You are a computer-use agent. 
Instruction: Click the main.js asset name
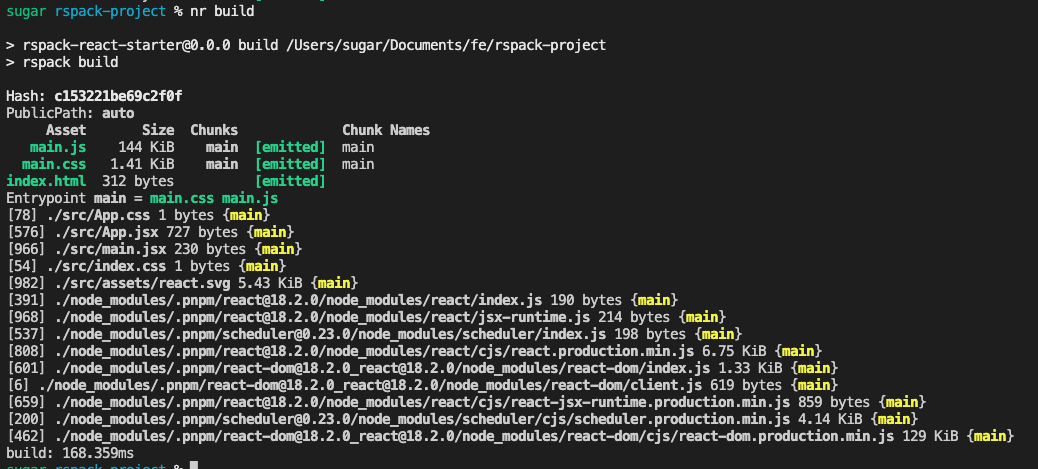(58, 147)
